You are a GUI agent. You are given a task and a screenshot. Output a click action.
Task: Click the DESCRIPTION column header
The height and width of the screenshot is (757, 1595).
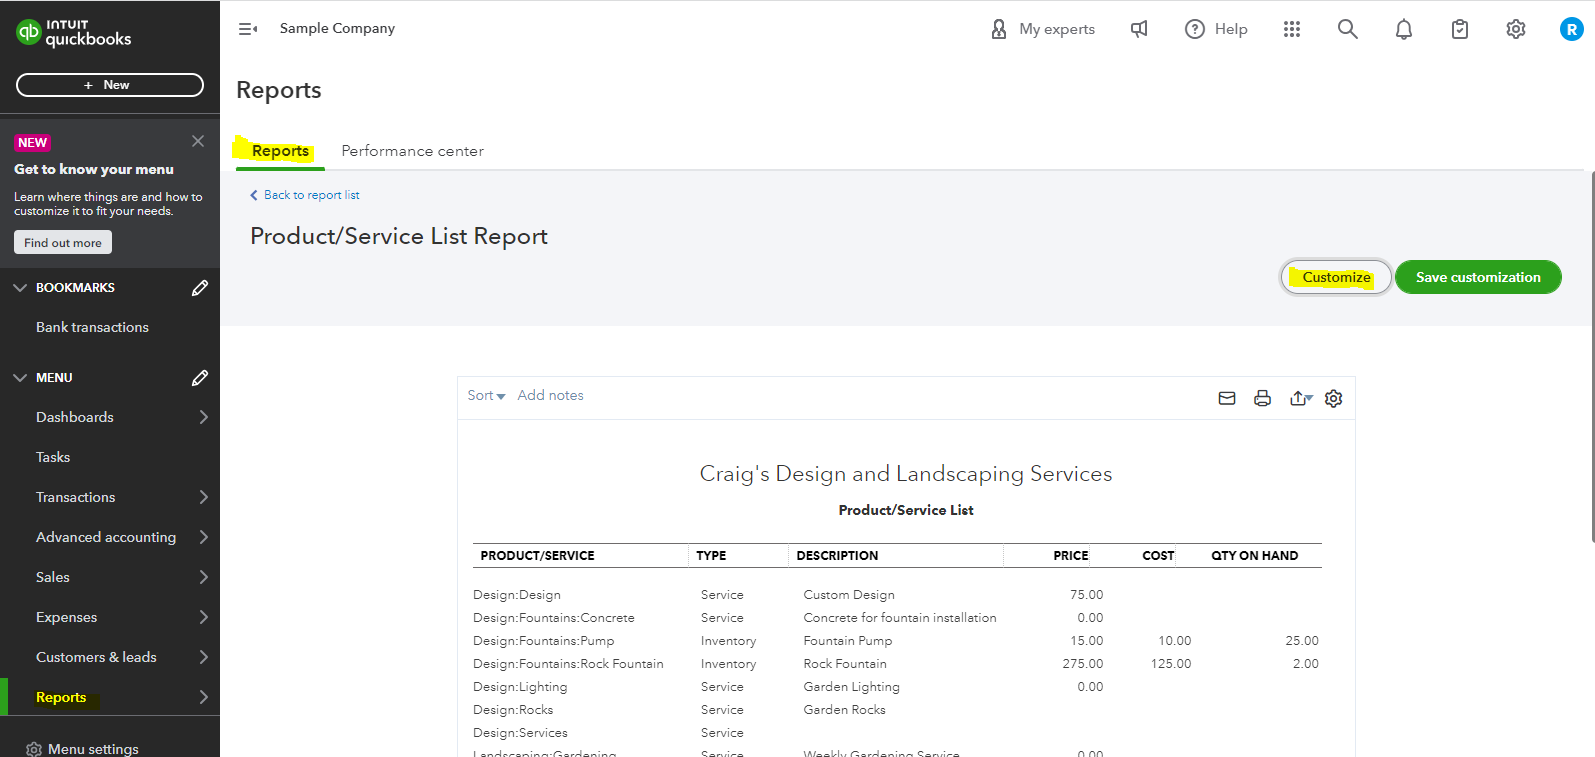(837, 556)
